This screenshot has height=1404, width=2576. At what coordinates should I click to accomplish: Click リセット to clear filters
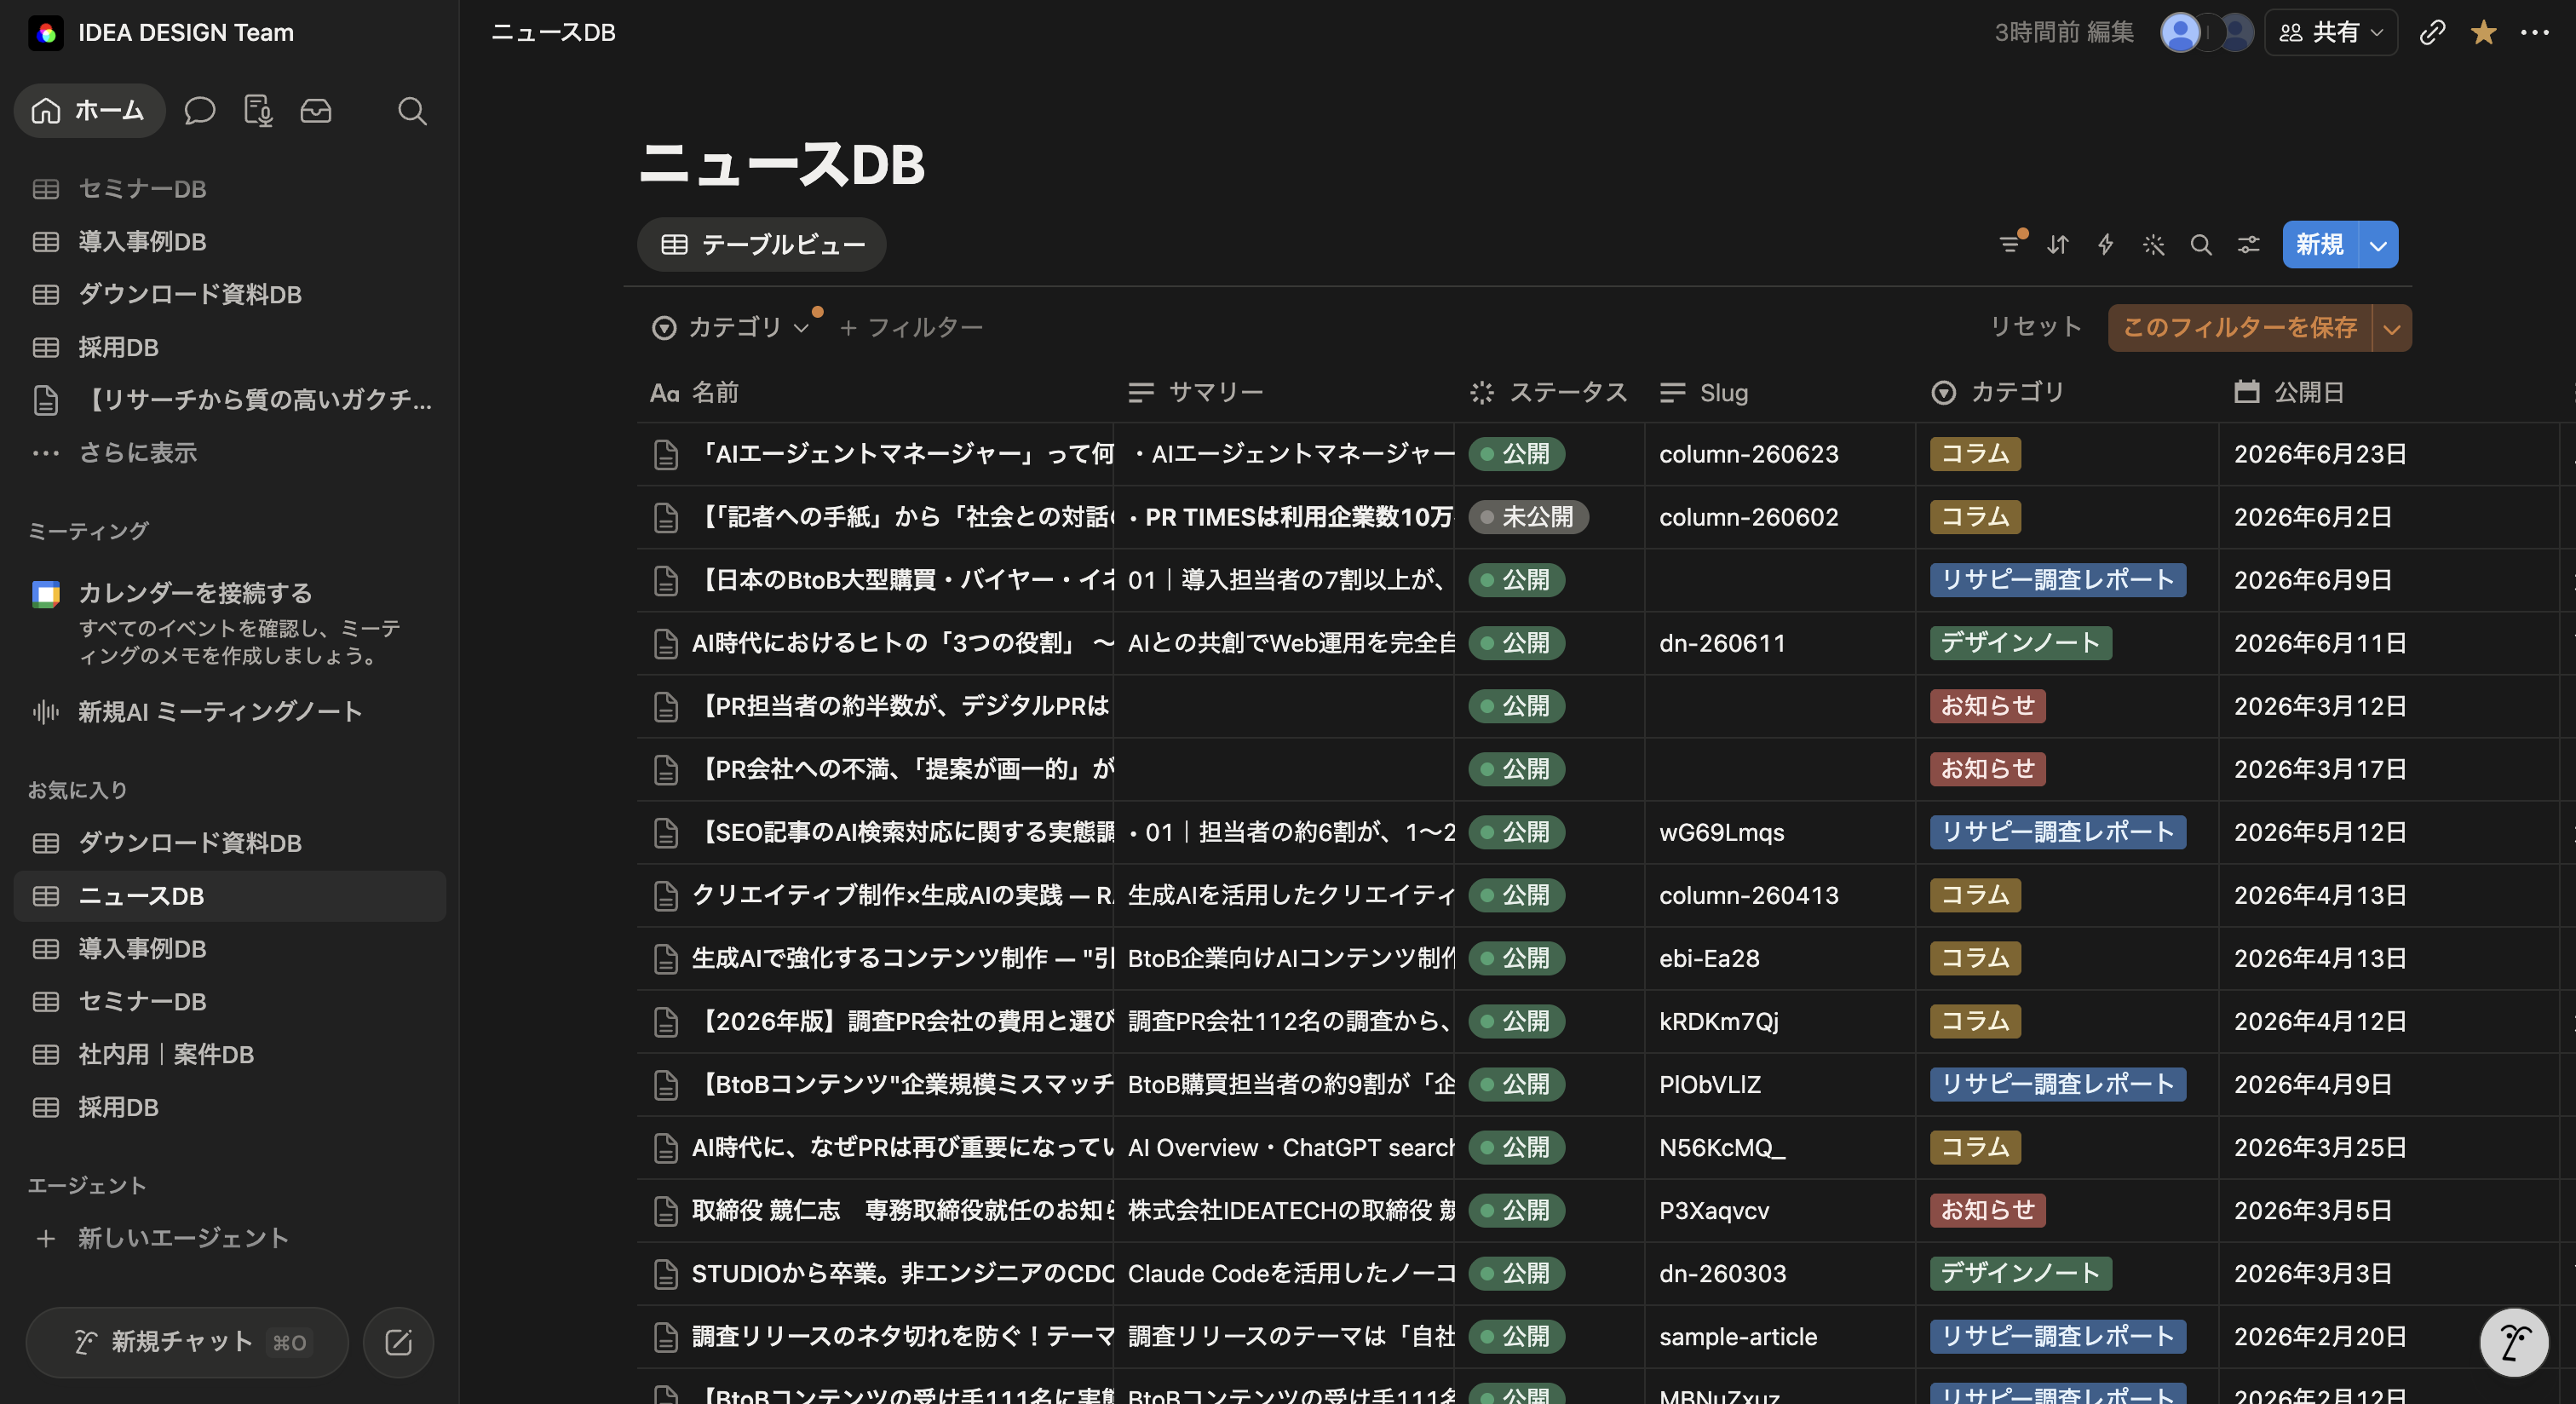(2035, 327)
